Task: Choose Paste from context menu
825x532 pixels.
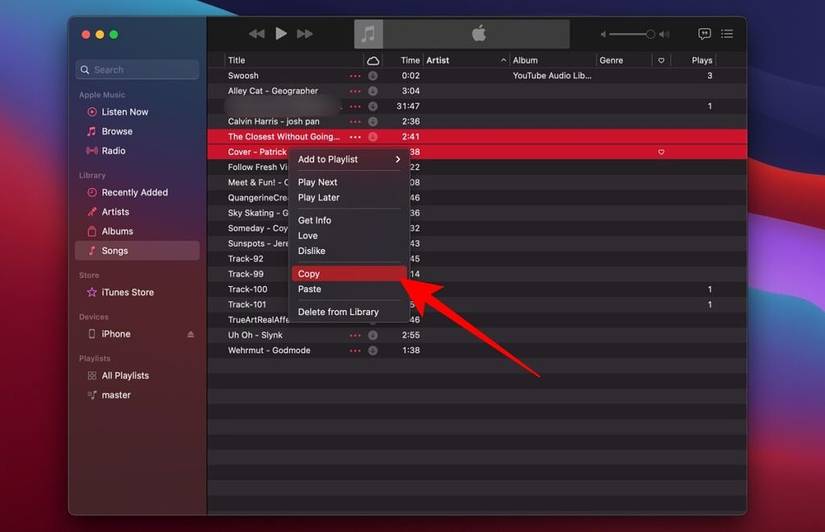Action: click(349, 289)
